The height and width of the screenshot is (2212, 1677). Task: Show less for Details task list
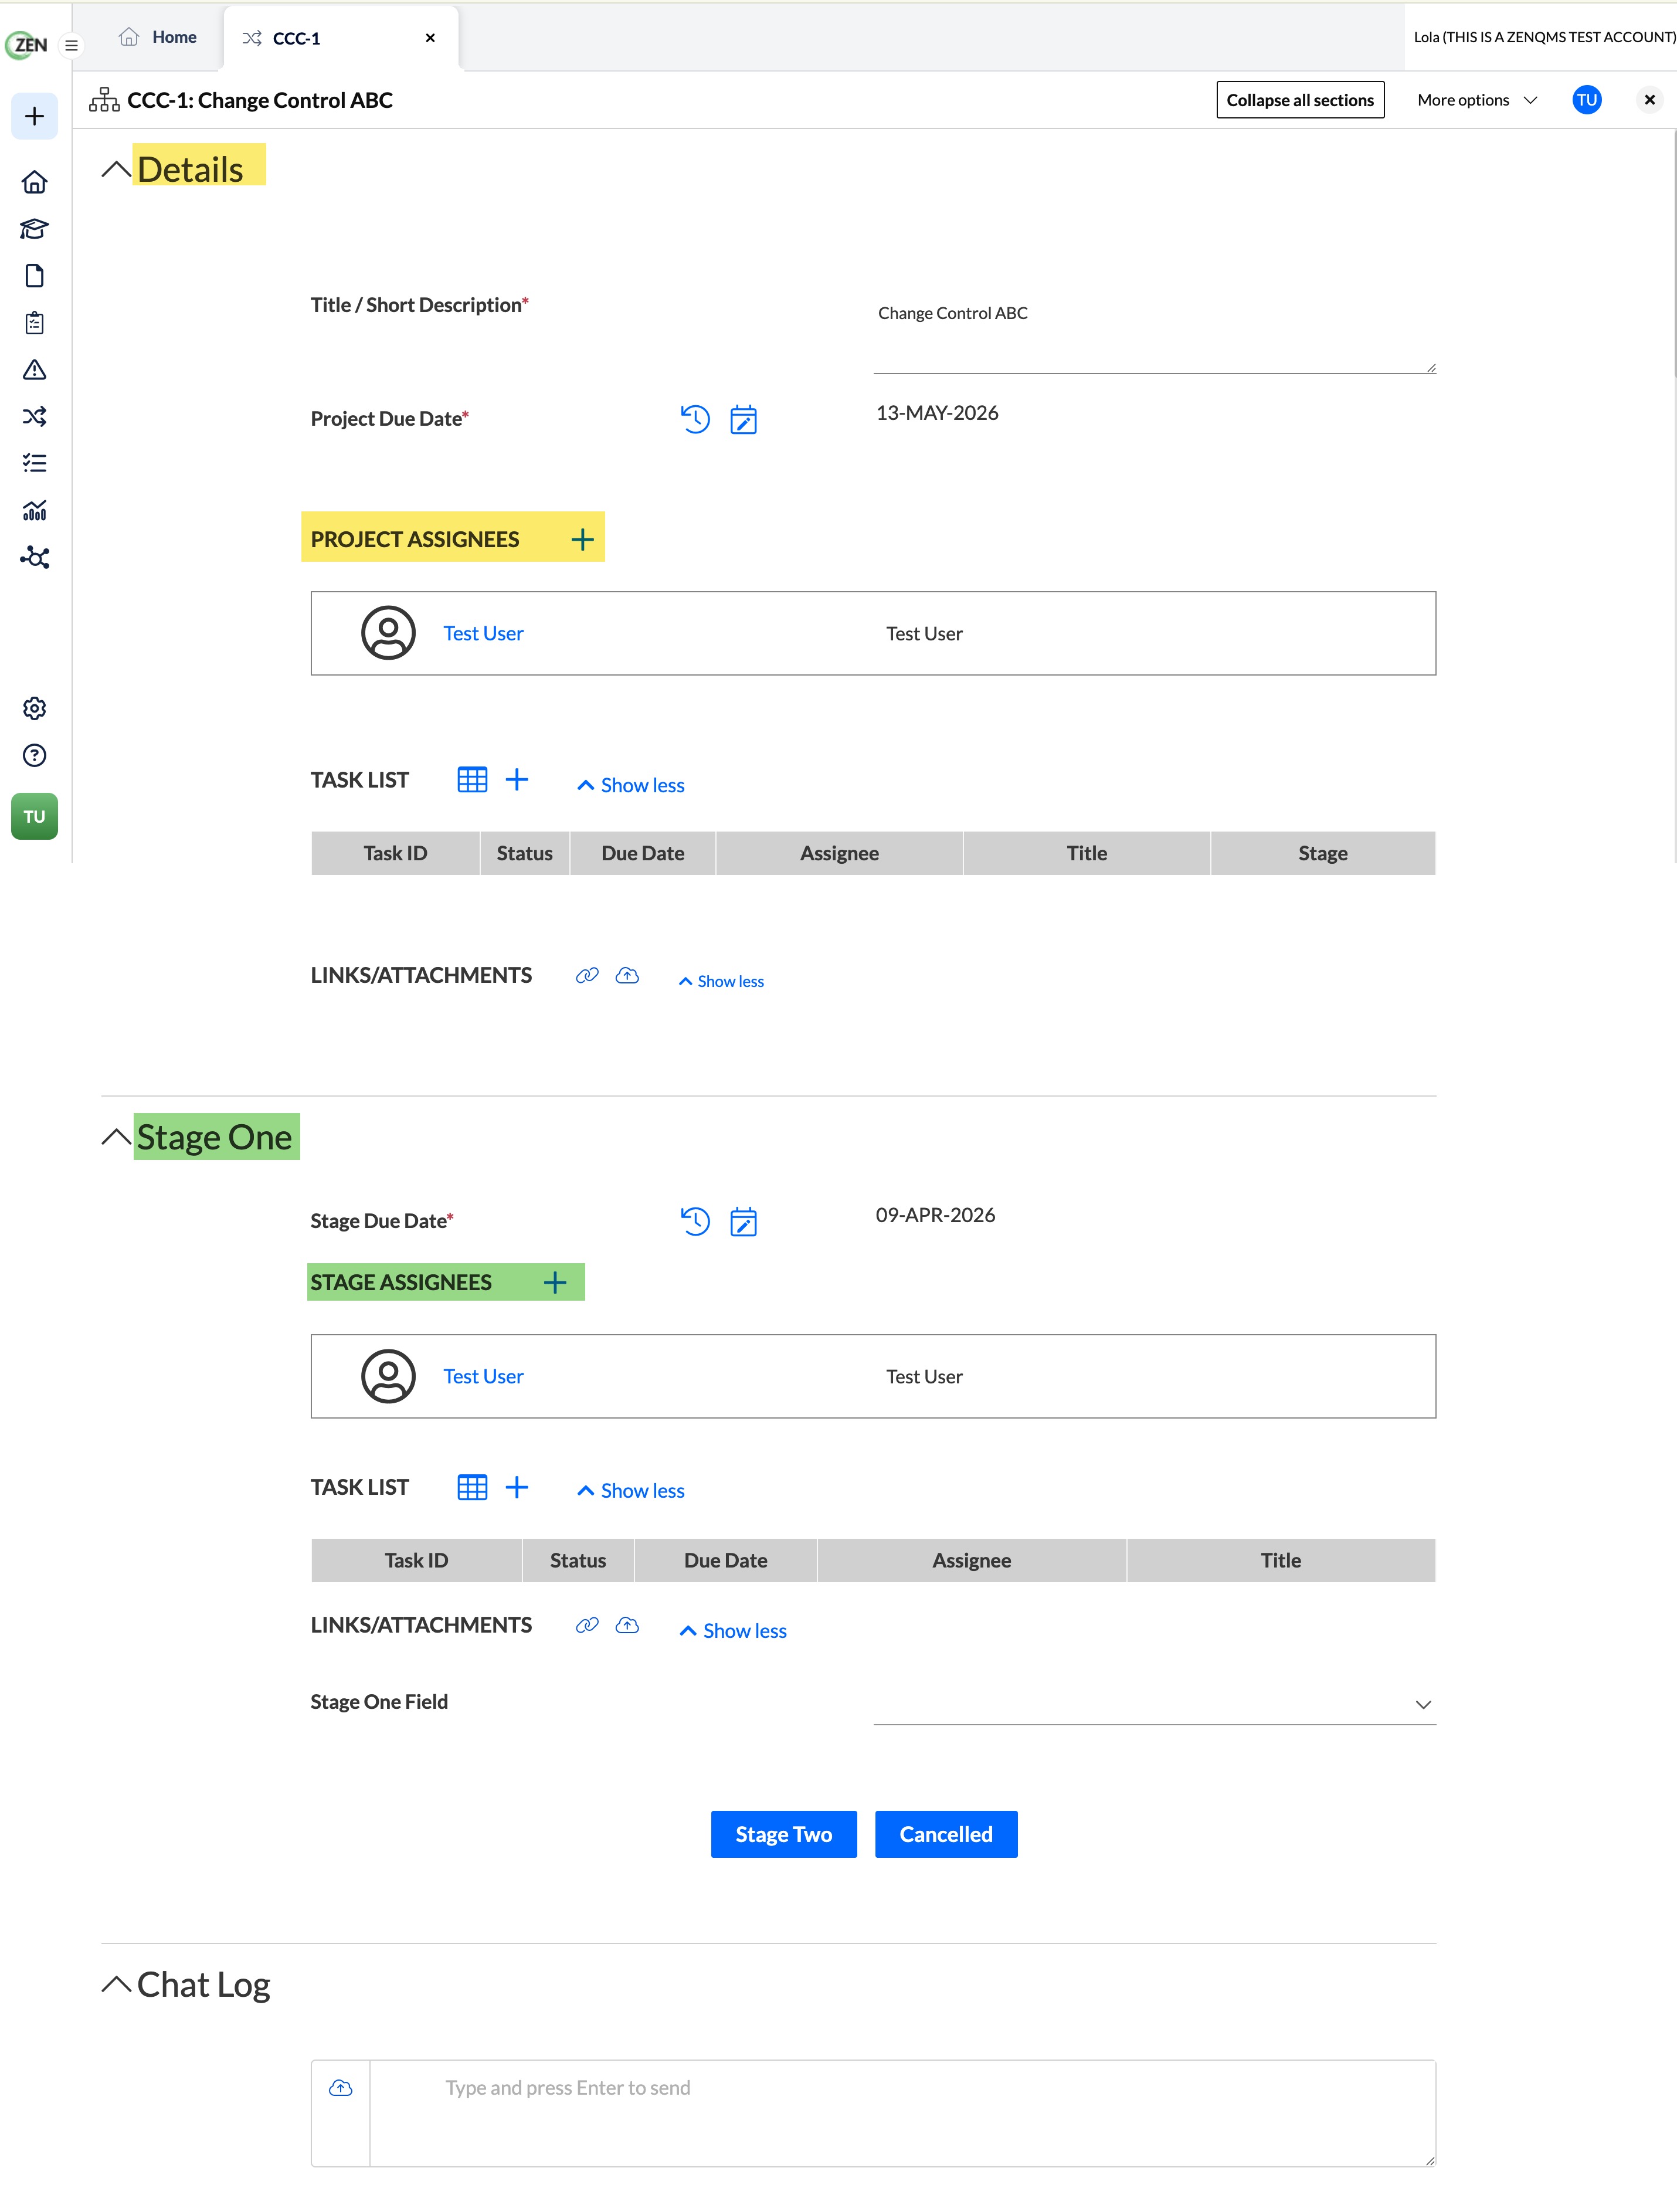click(x=631, y=785)
